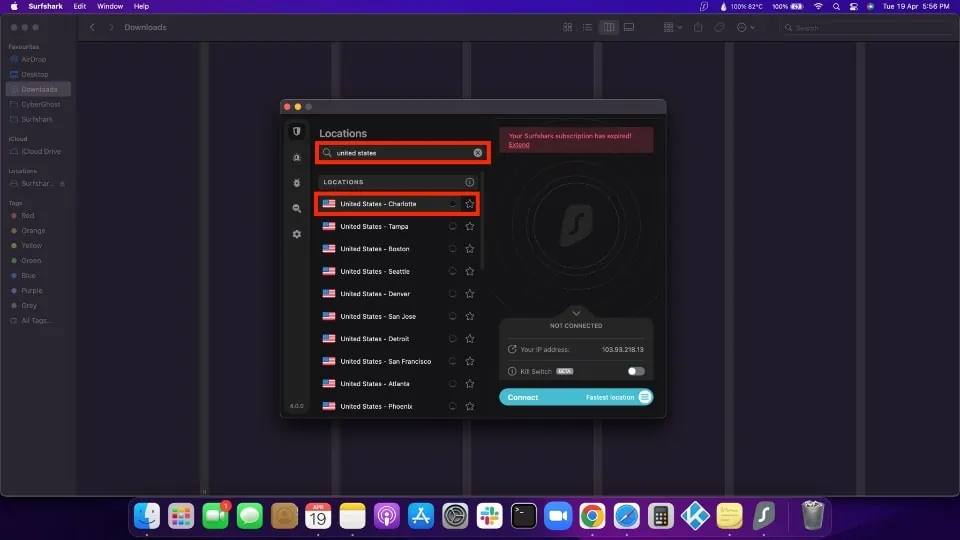
Task: Clear the 'united states' search text with X icon
Action: 478,153
